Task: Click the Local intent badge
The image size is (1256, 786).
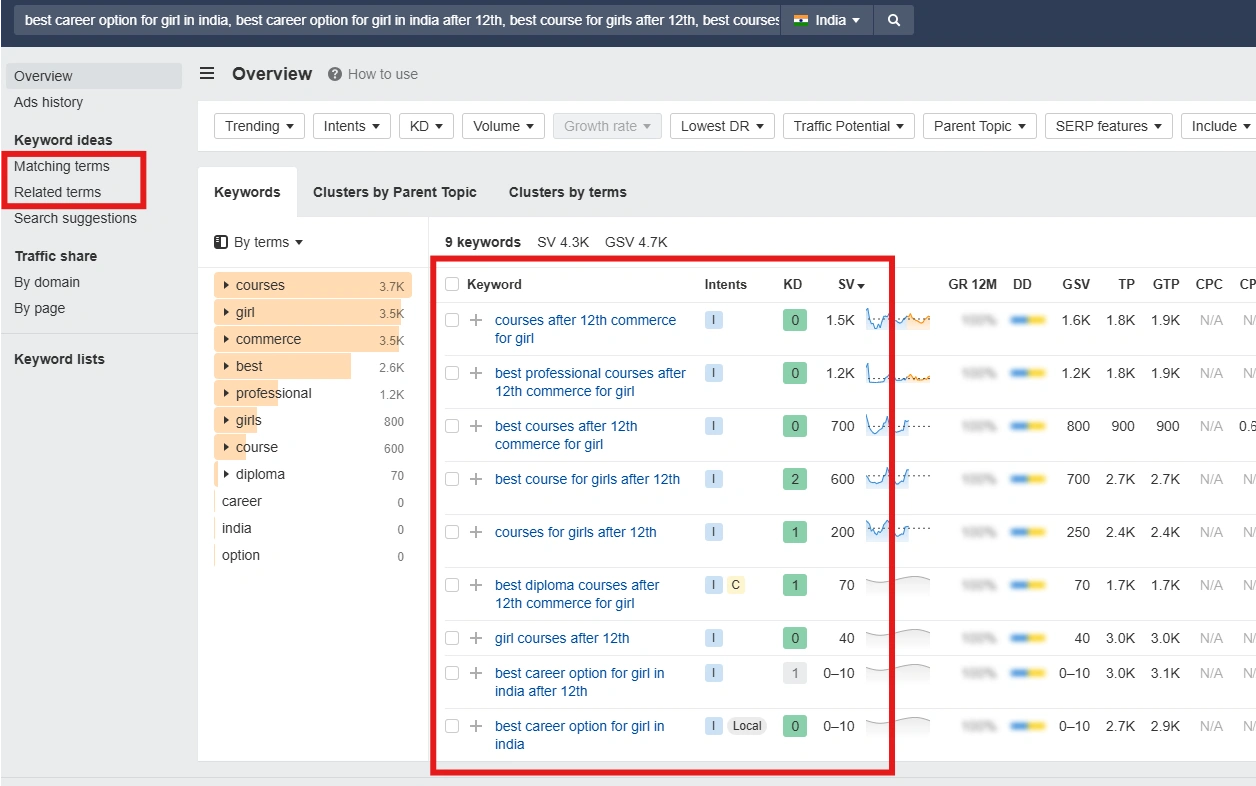Action: pos(746,726)
